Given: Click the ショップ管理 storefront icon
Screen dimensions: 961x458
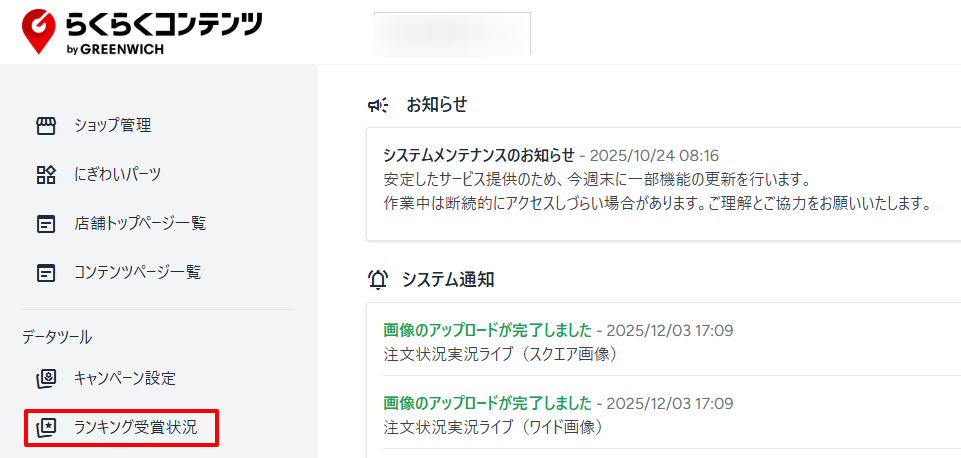Looking at the screenshot, I should click(x=46, y=126).
